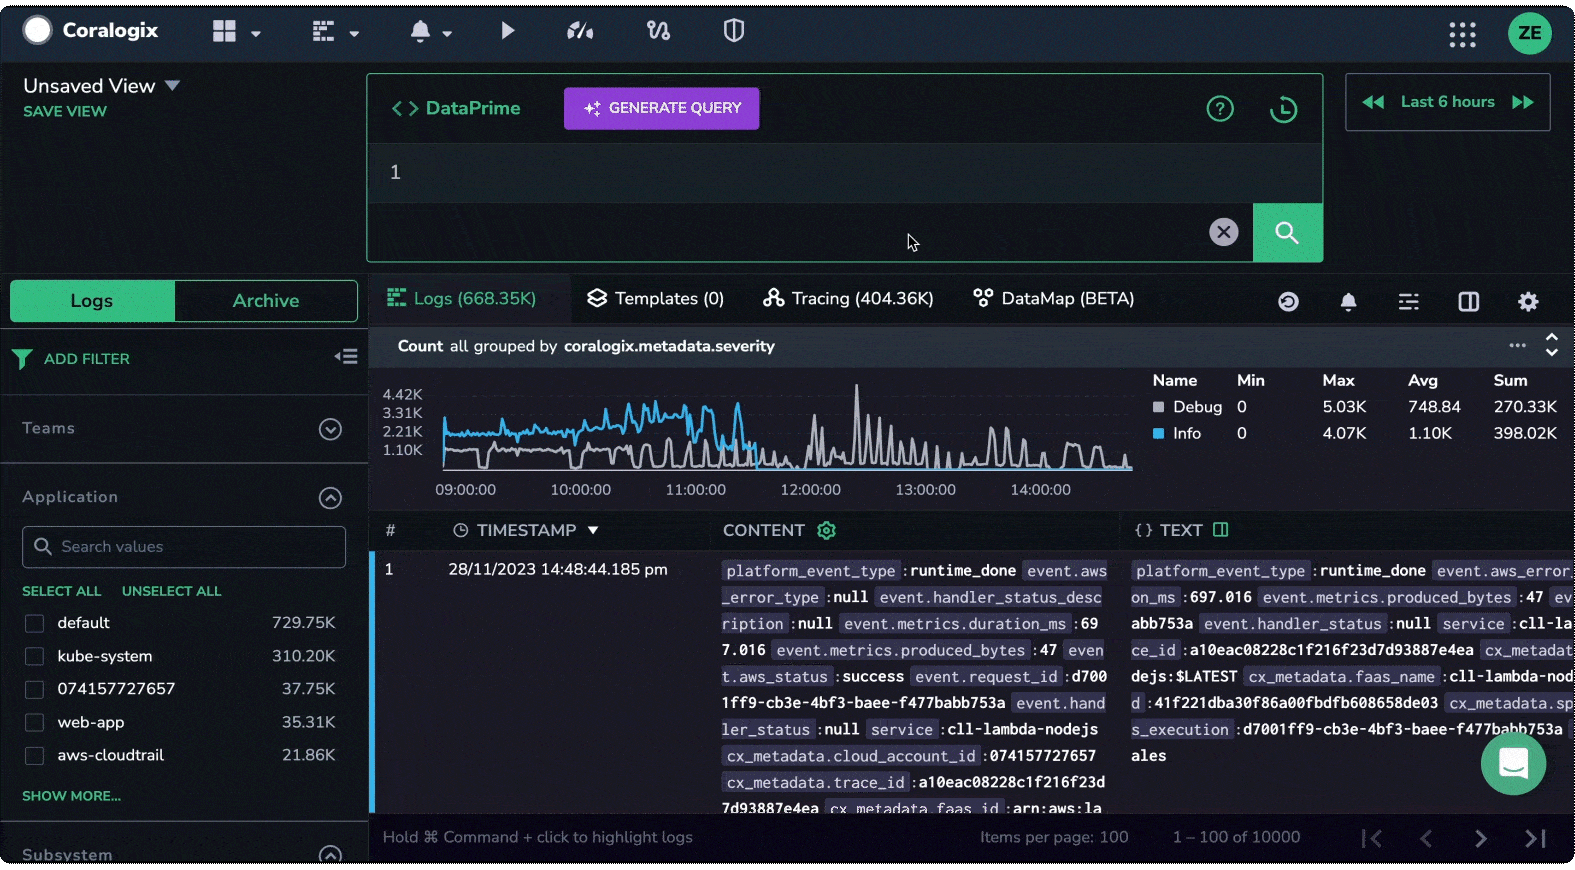Toggle the Info series in chart legend
This screenshot has width=1575, height=870.
click(1177, 433)
